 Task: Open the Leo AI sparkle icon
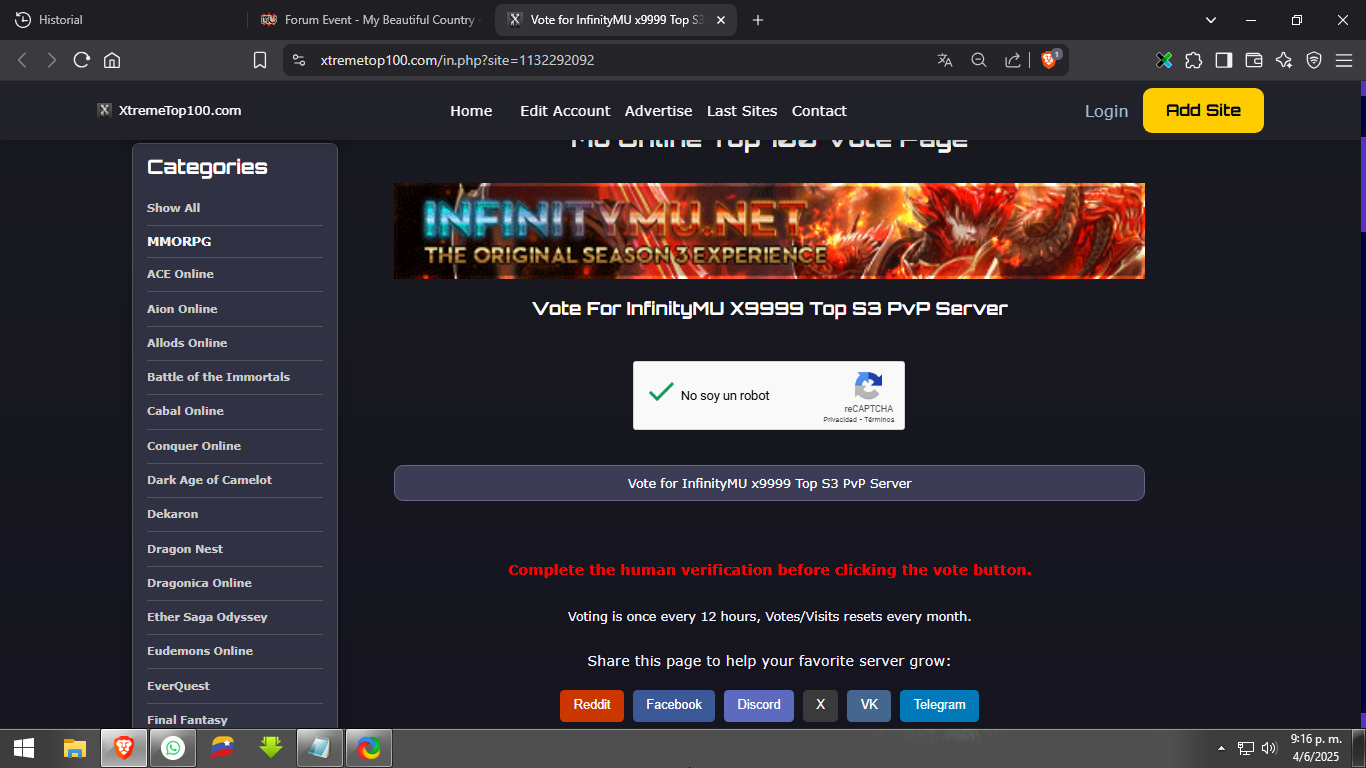pyautogui.click(x=1284, y=60)
